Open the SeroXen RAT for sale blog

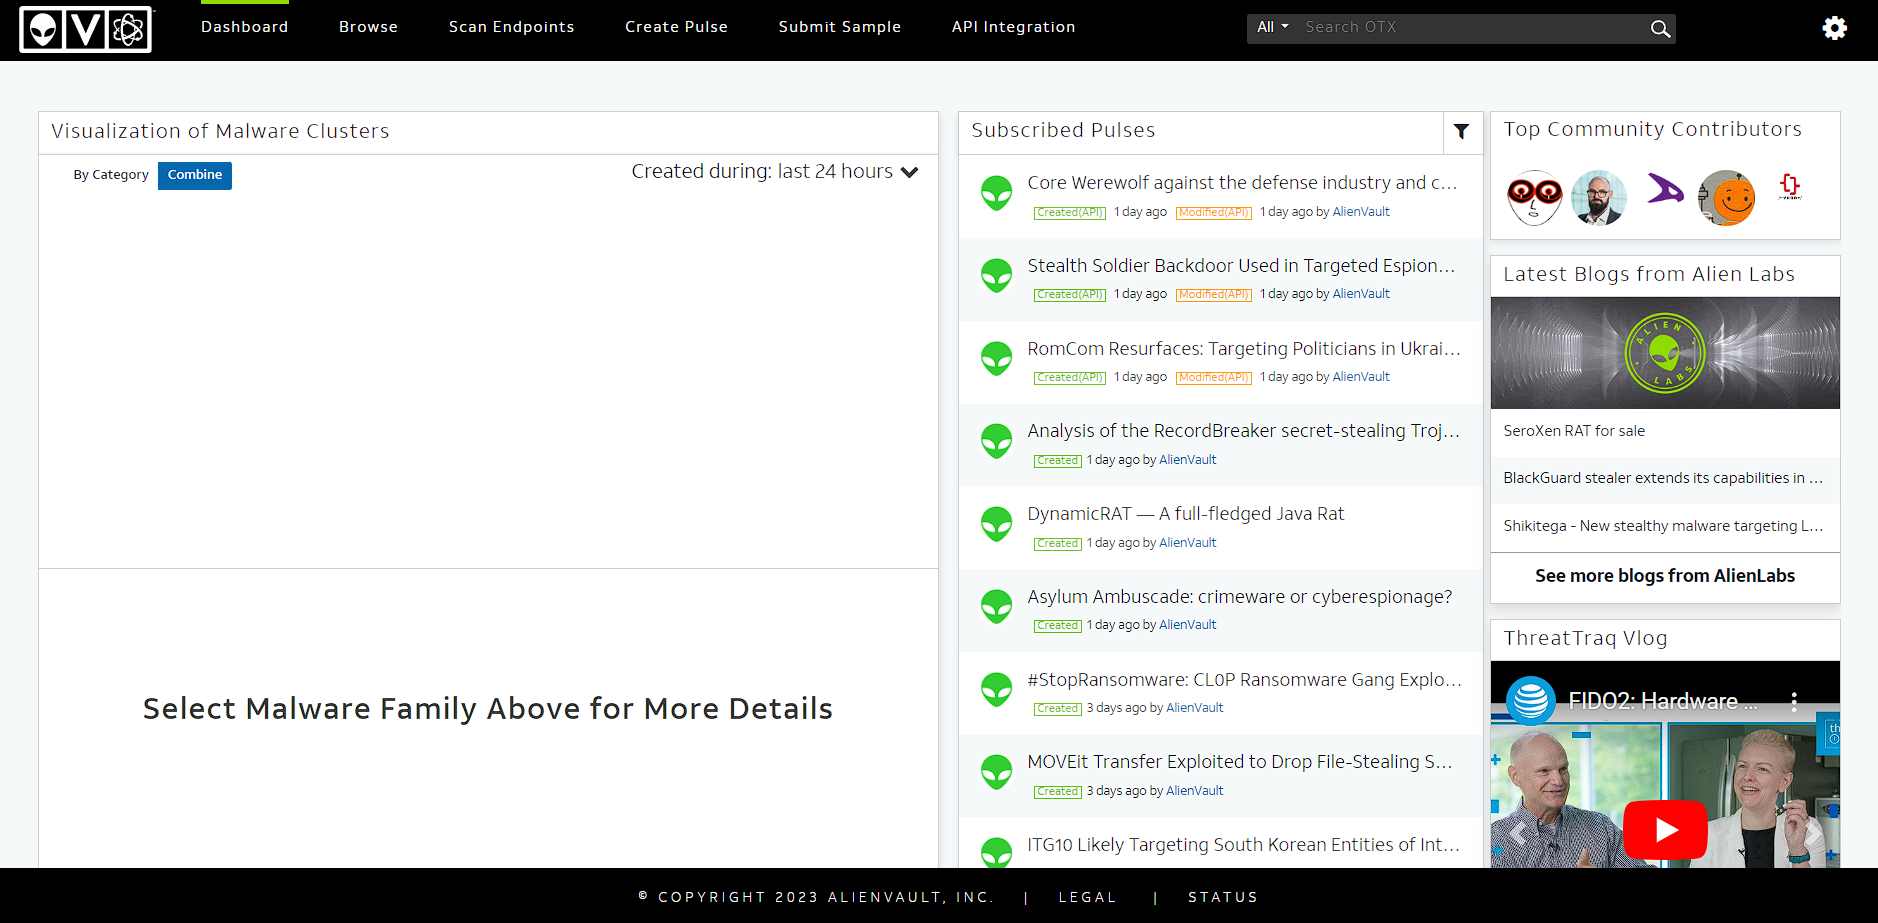[1573, 430]
